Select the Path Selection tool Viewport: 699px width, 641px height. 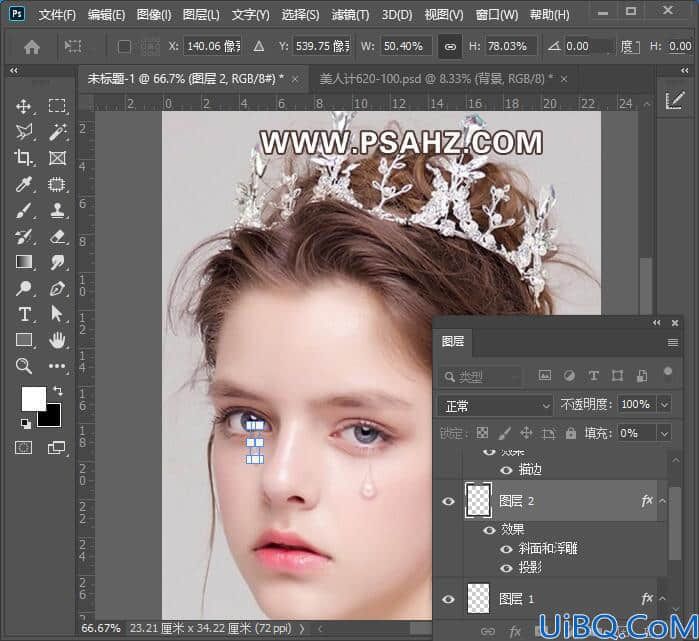click(x=57, y=314)
